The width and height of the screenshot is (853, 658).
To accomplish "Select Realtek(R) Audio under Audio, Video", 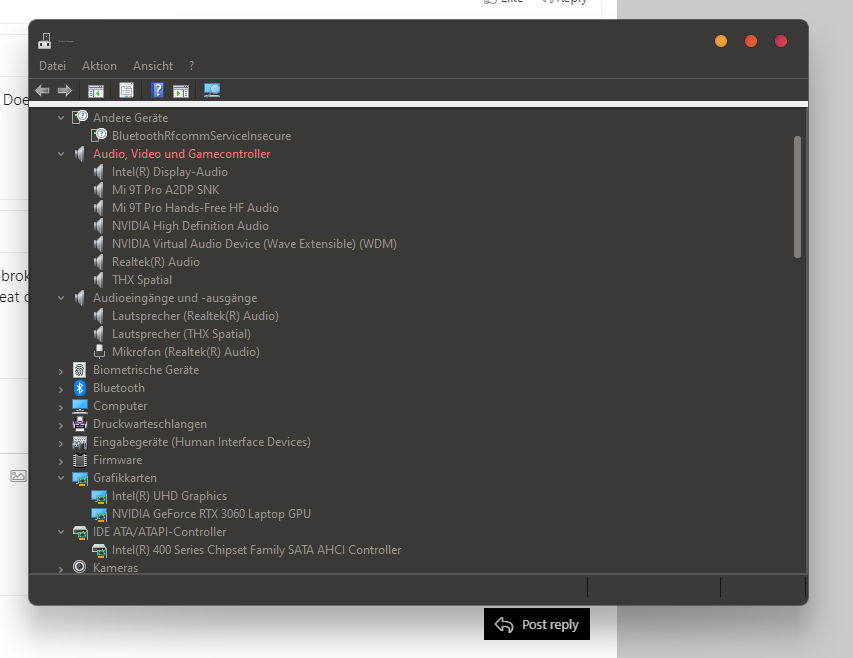I will (156, 262).
